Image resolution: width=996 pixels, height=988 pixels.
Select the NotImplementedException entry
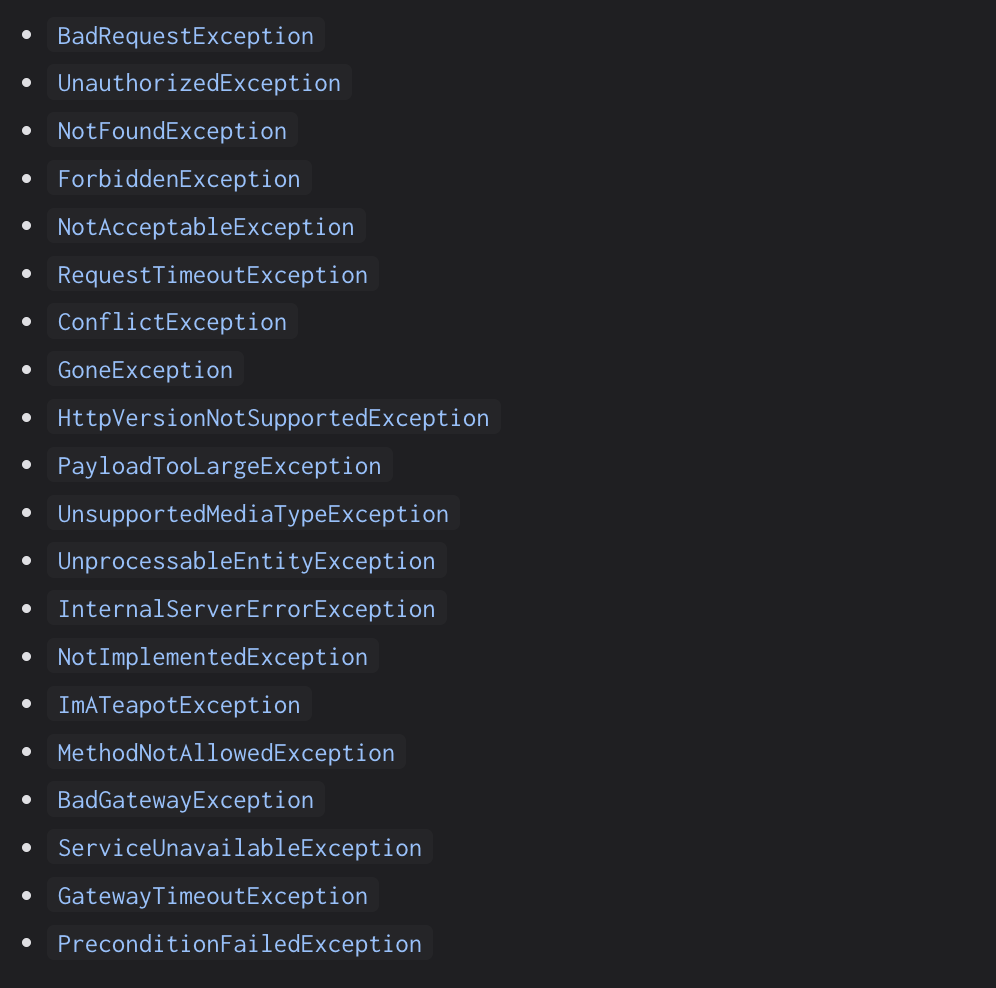point(212,657)
